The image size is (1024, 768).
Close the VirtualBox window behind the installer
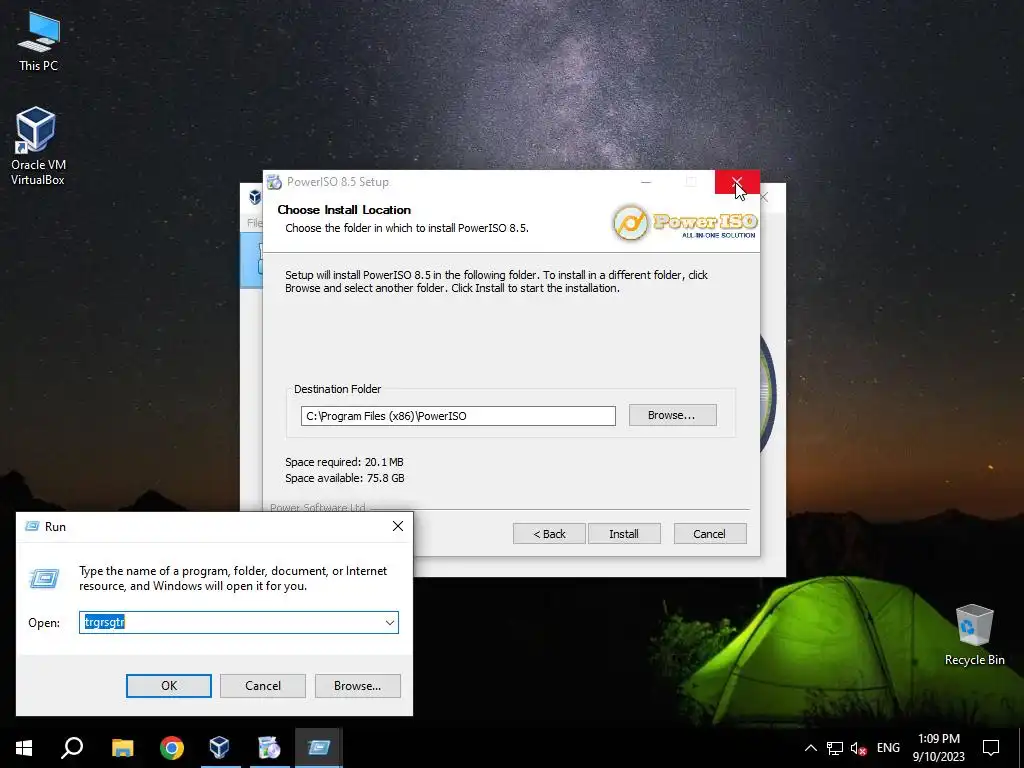765,197
